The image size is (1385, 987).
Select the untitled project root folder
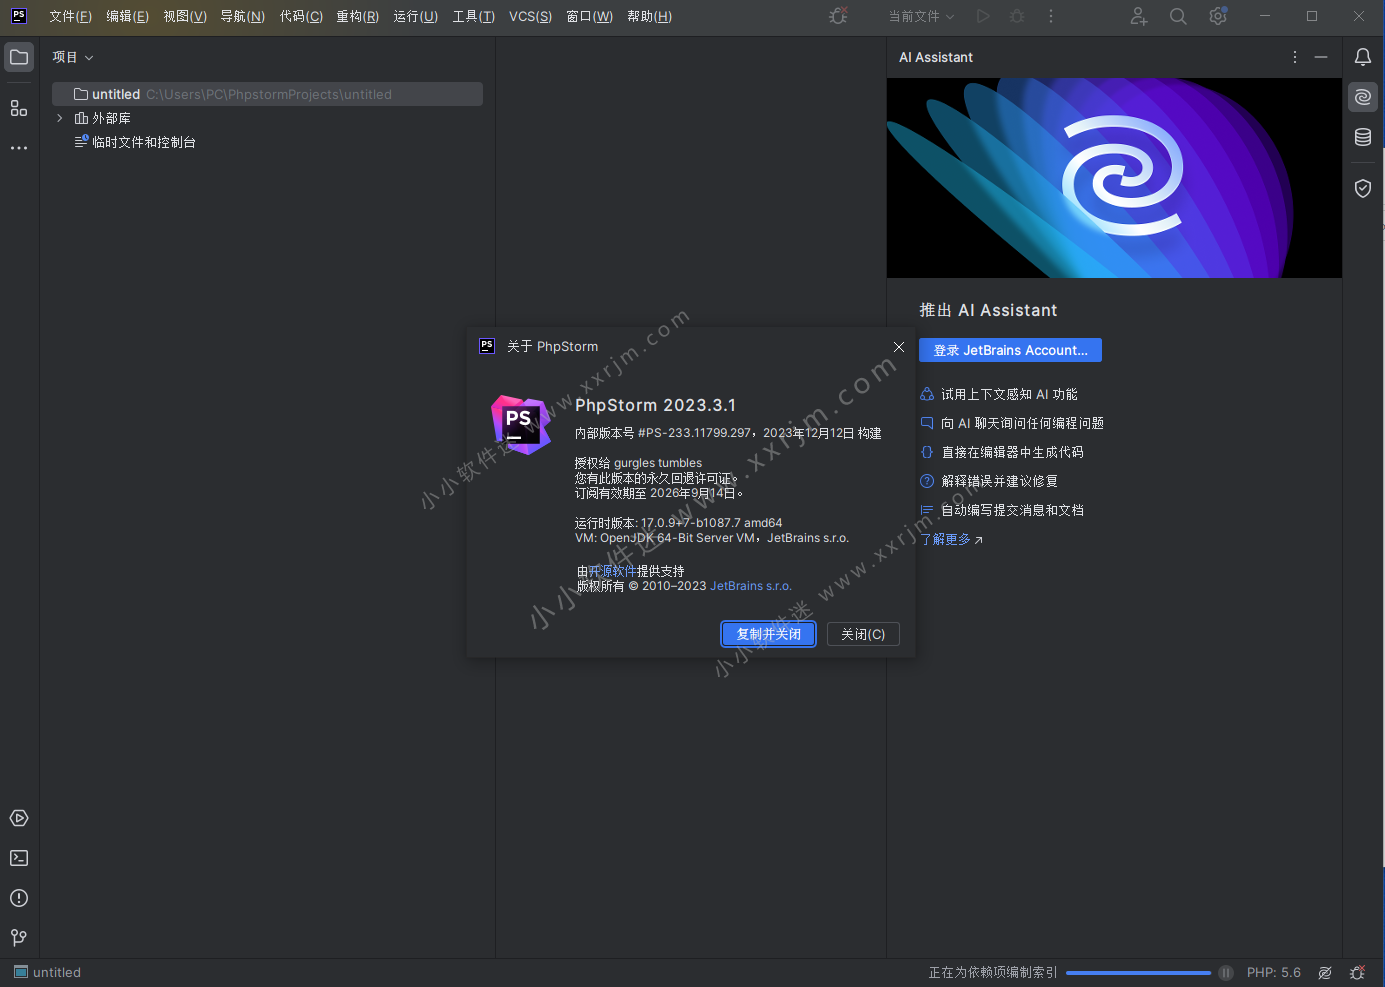tap(267, 94)
